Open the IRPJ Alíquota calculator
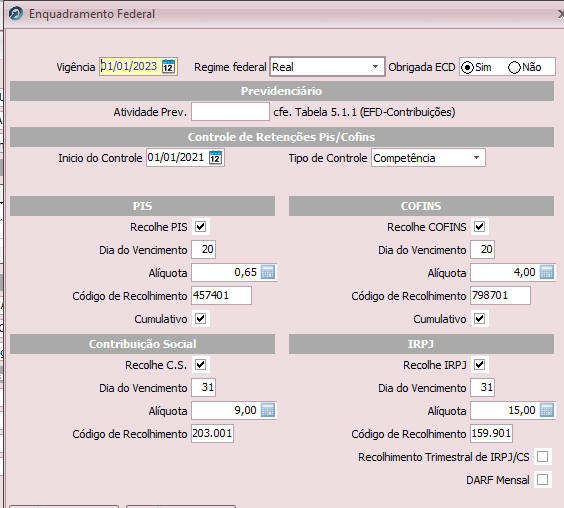The image size is (564, 508). 547,411
